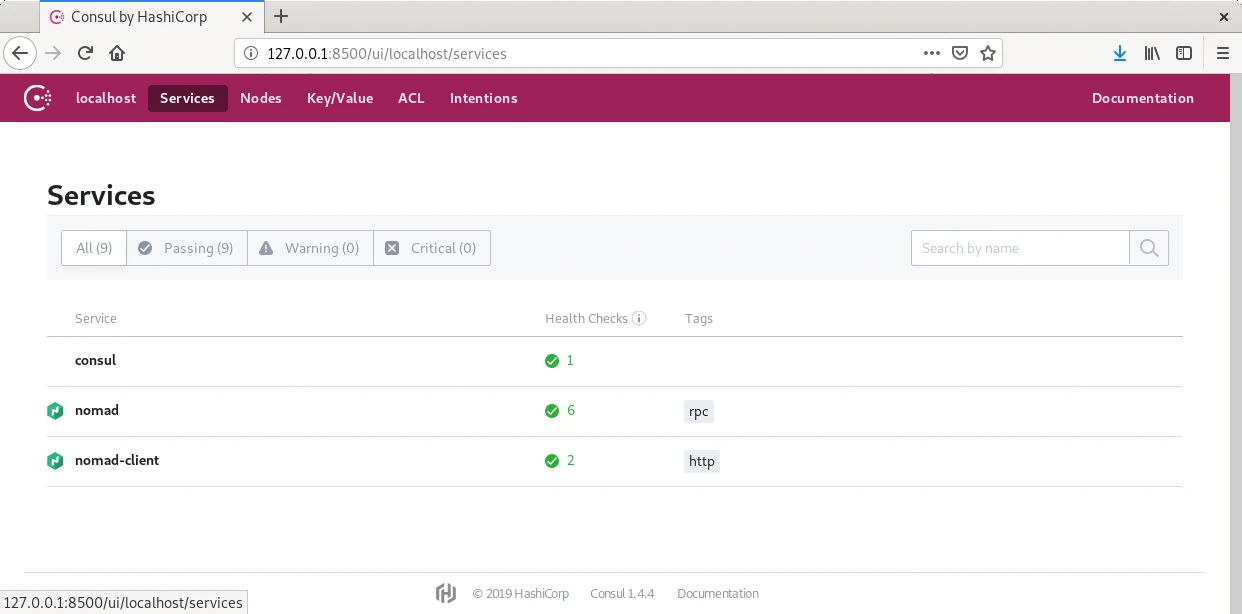Click the Search by name field
The image size is (1242, 614).
tap(1020, 248)
